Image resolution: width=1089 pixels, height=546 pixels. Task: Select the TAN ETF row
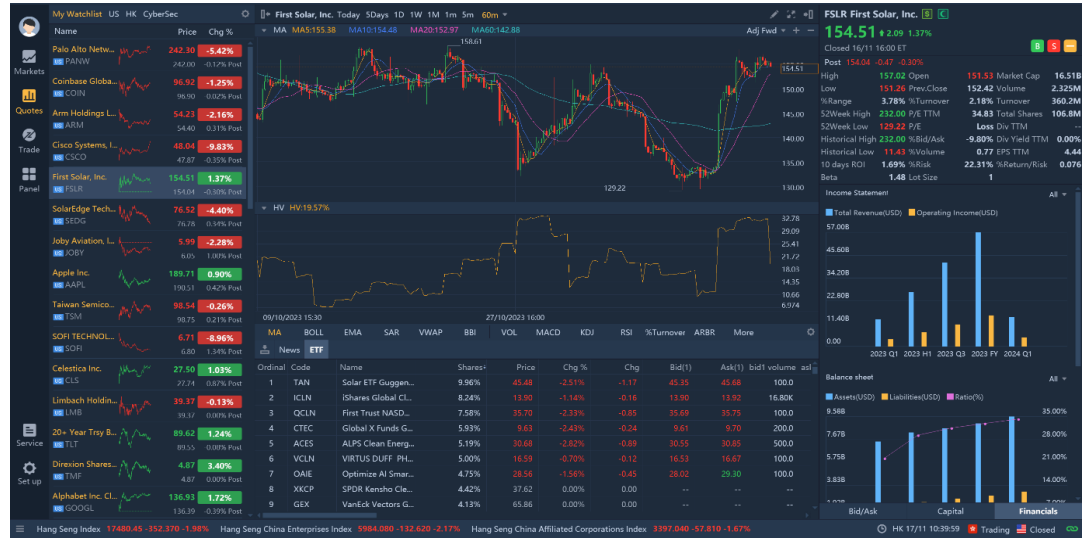[533, 382]
